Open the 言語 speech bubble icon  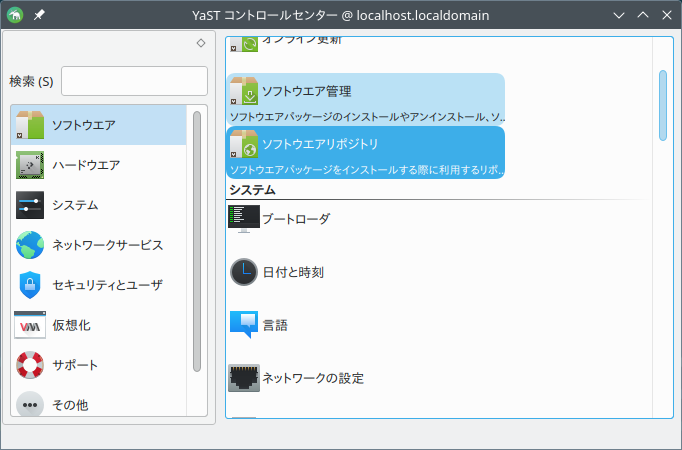pyautogui.click(x=244, y=325)
